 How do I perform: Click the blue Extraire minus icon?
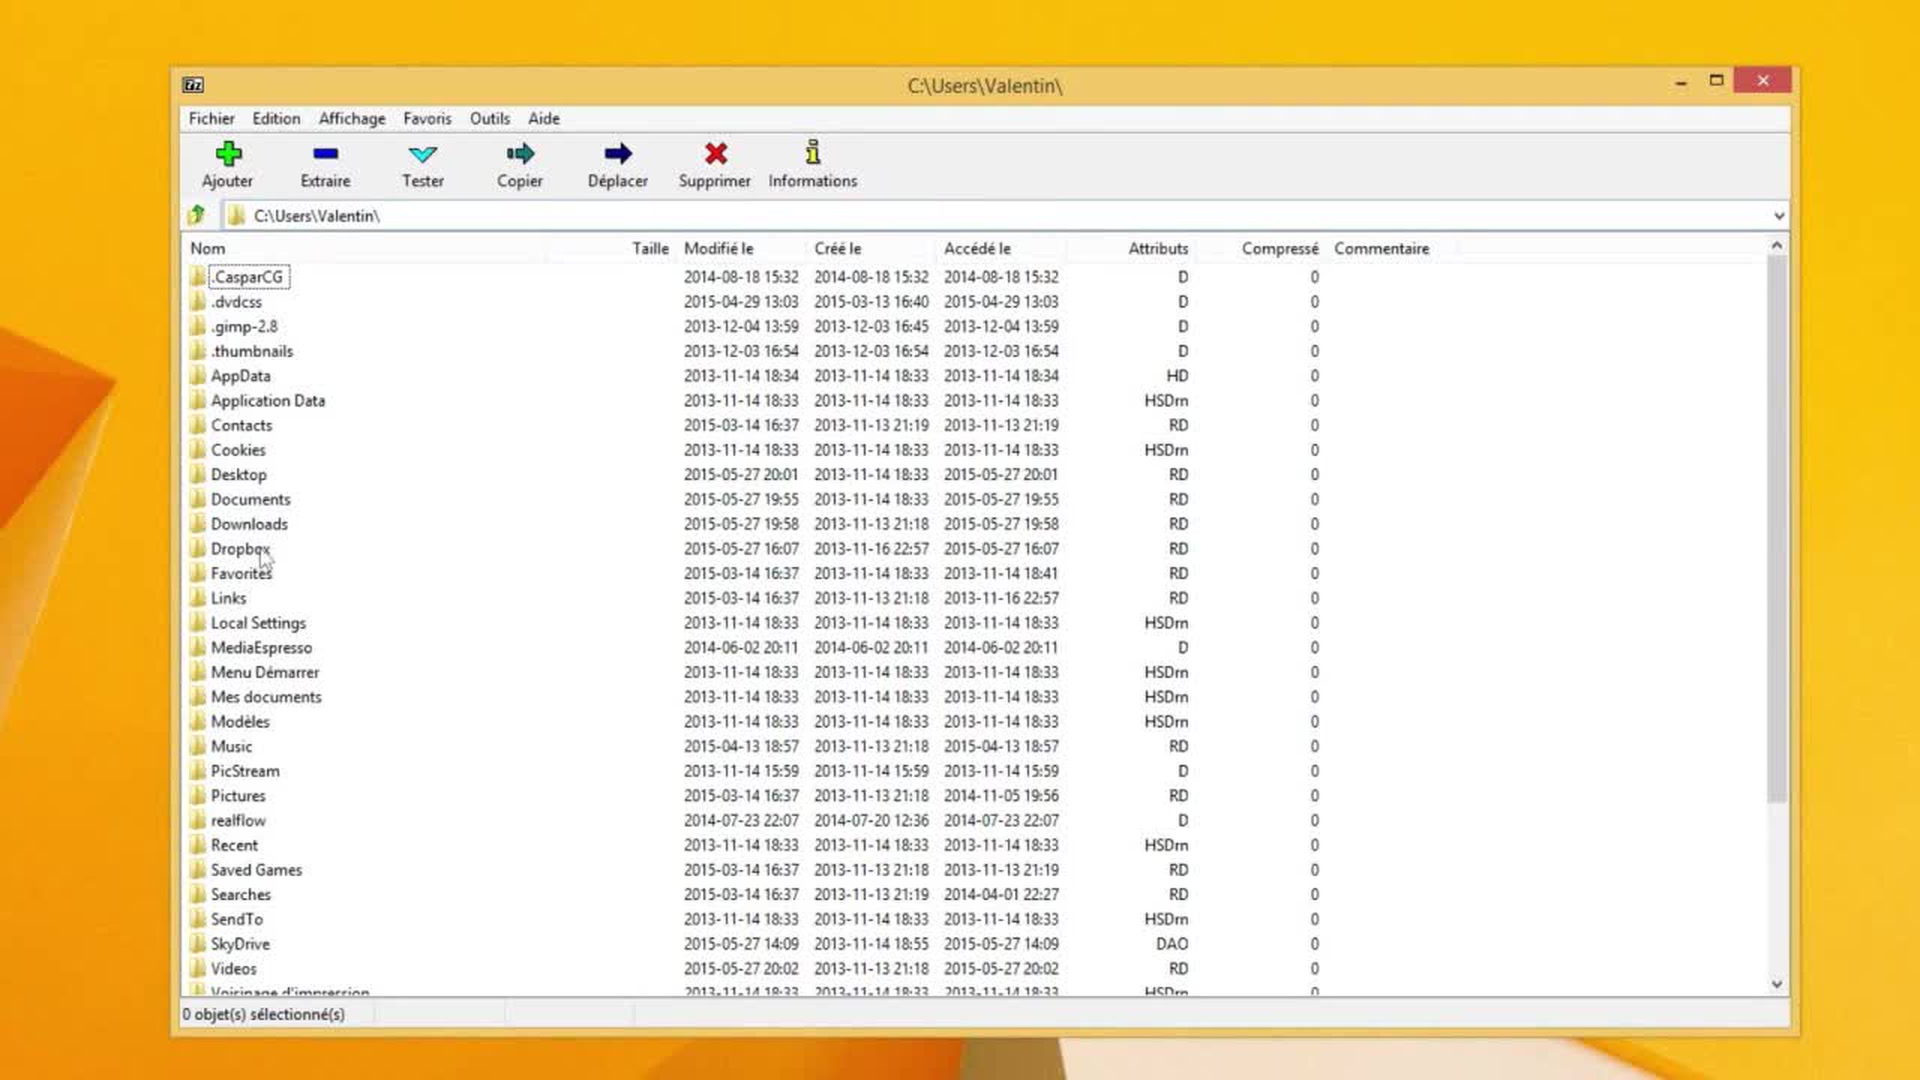pos(325,154)
